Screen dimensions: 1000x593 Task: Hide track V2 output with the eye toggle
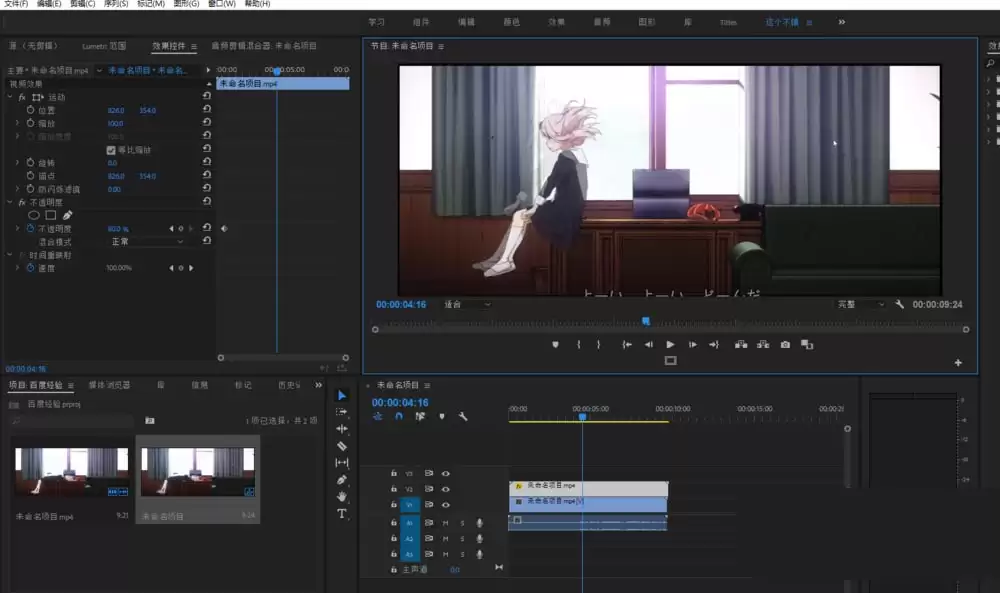[x=445, y=488]
